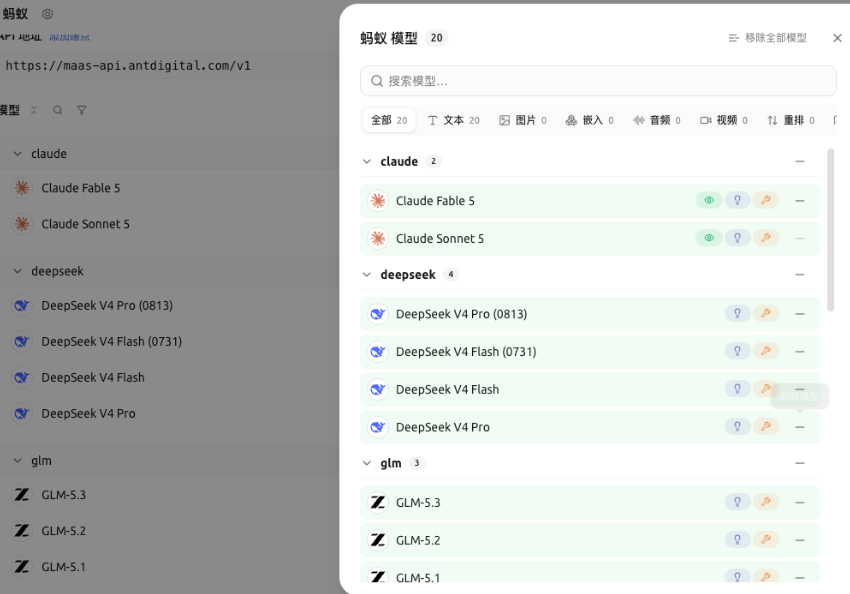Collapse the glm group in the dialog
Viewport: 850px width, 594px height.
click(x=367, y=463)
